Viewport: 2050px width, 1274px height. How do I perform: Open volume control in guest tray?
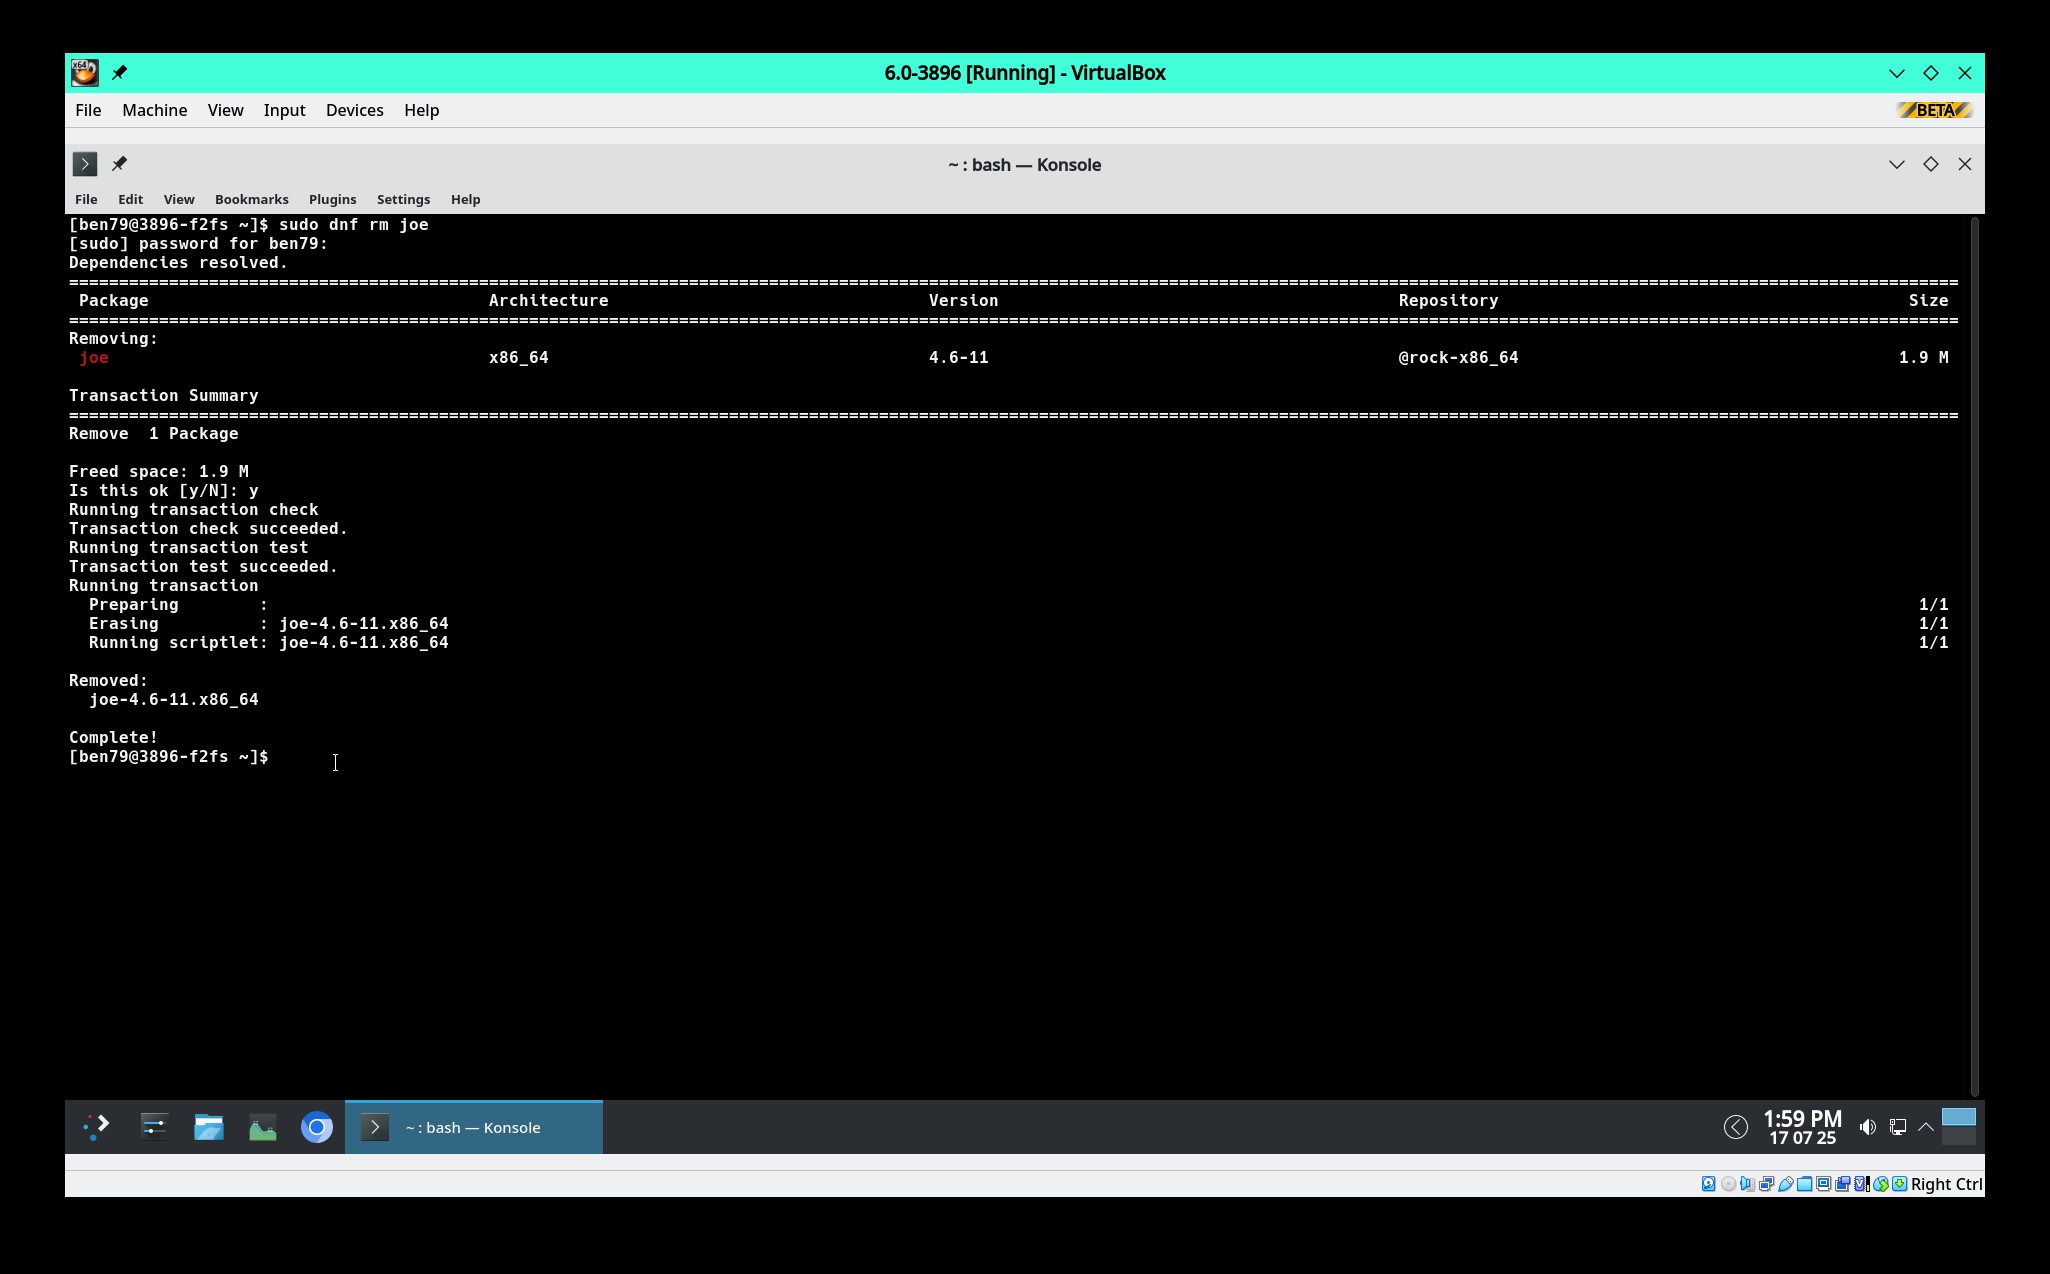tap(1867, 1127)
